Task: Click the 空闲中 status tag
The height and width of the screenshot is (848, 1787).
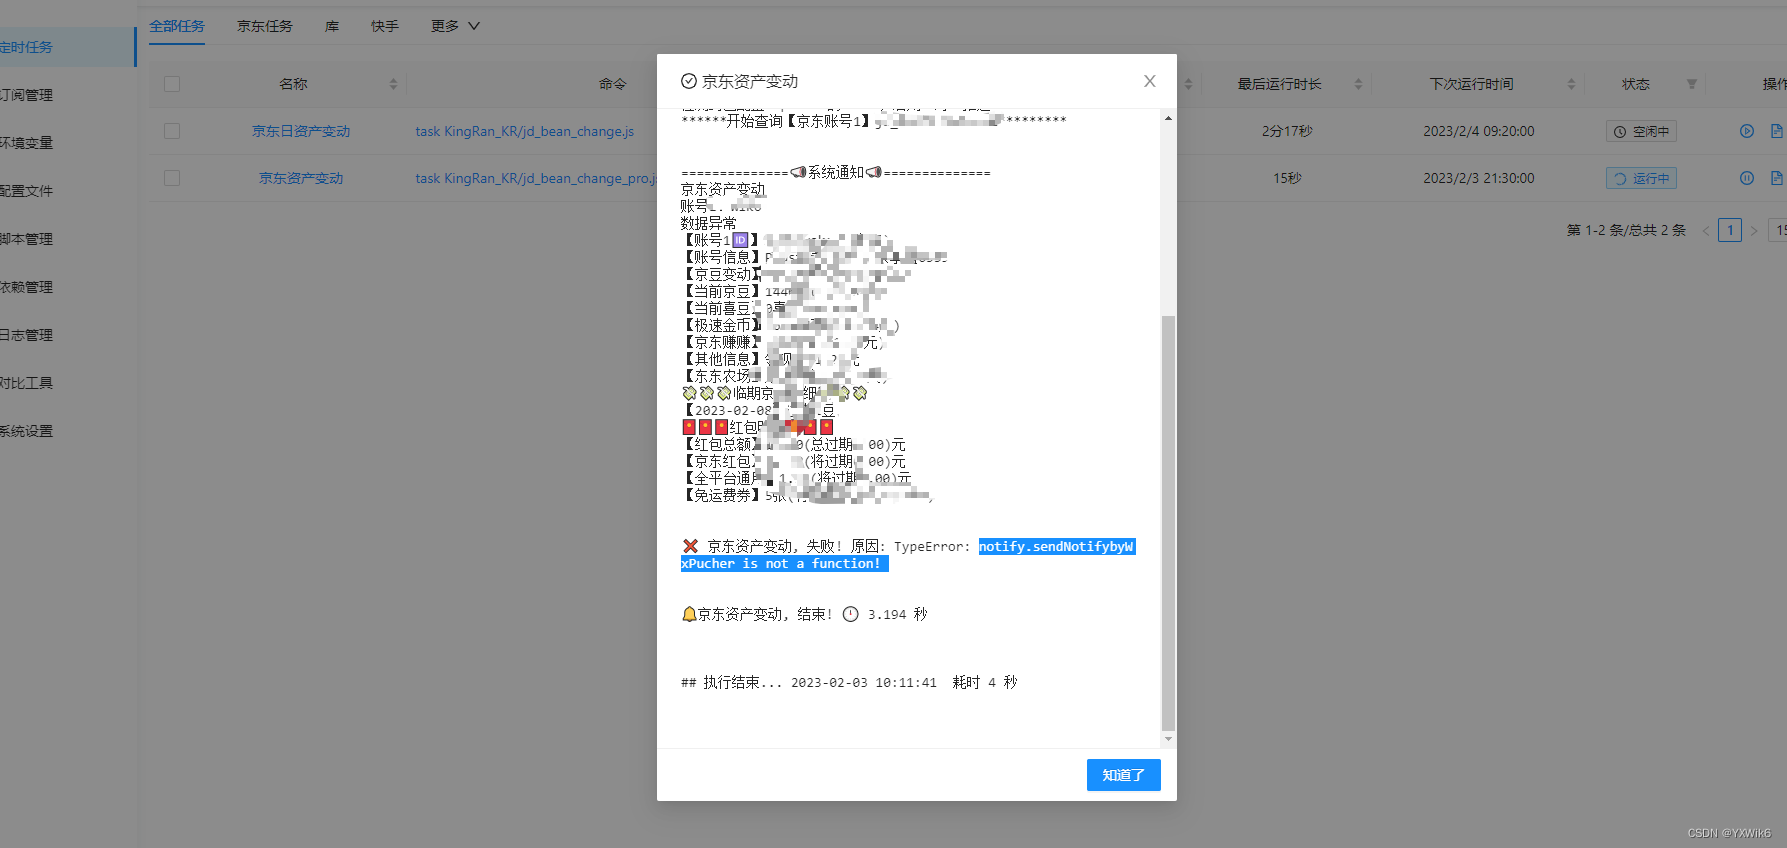Action: [x=1641, y=131]
